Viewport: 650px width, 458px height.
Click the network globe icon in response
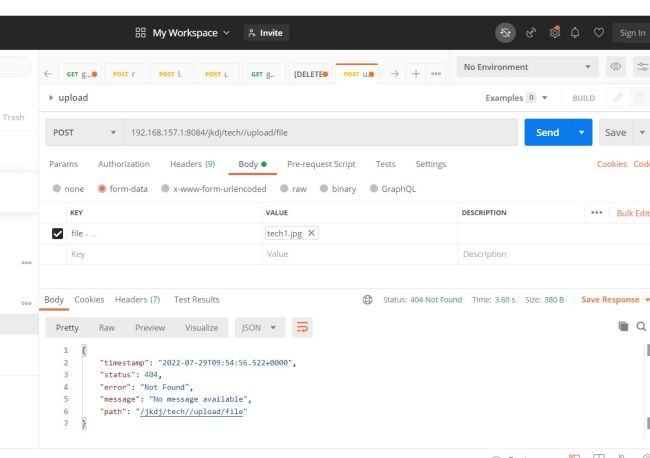click(367, 300)
